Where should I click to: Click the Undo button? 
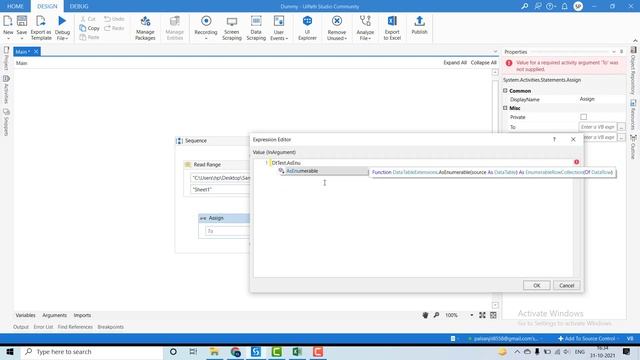(114, 19)
